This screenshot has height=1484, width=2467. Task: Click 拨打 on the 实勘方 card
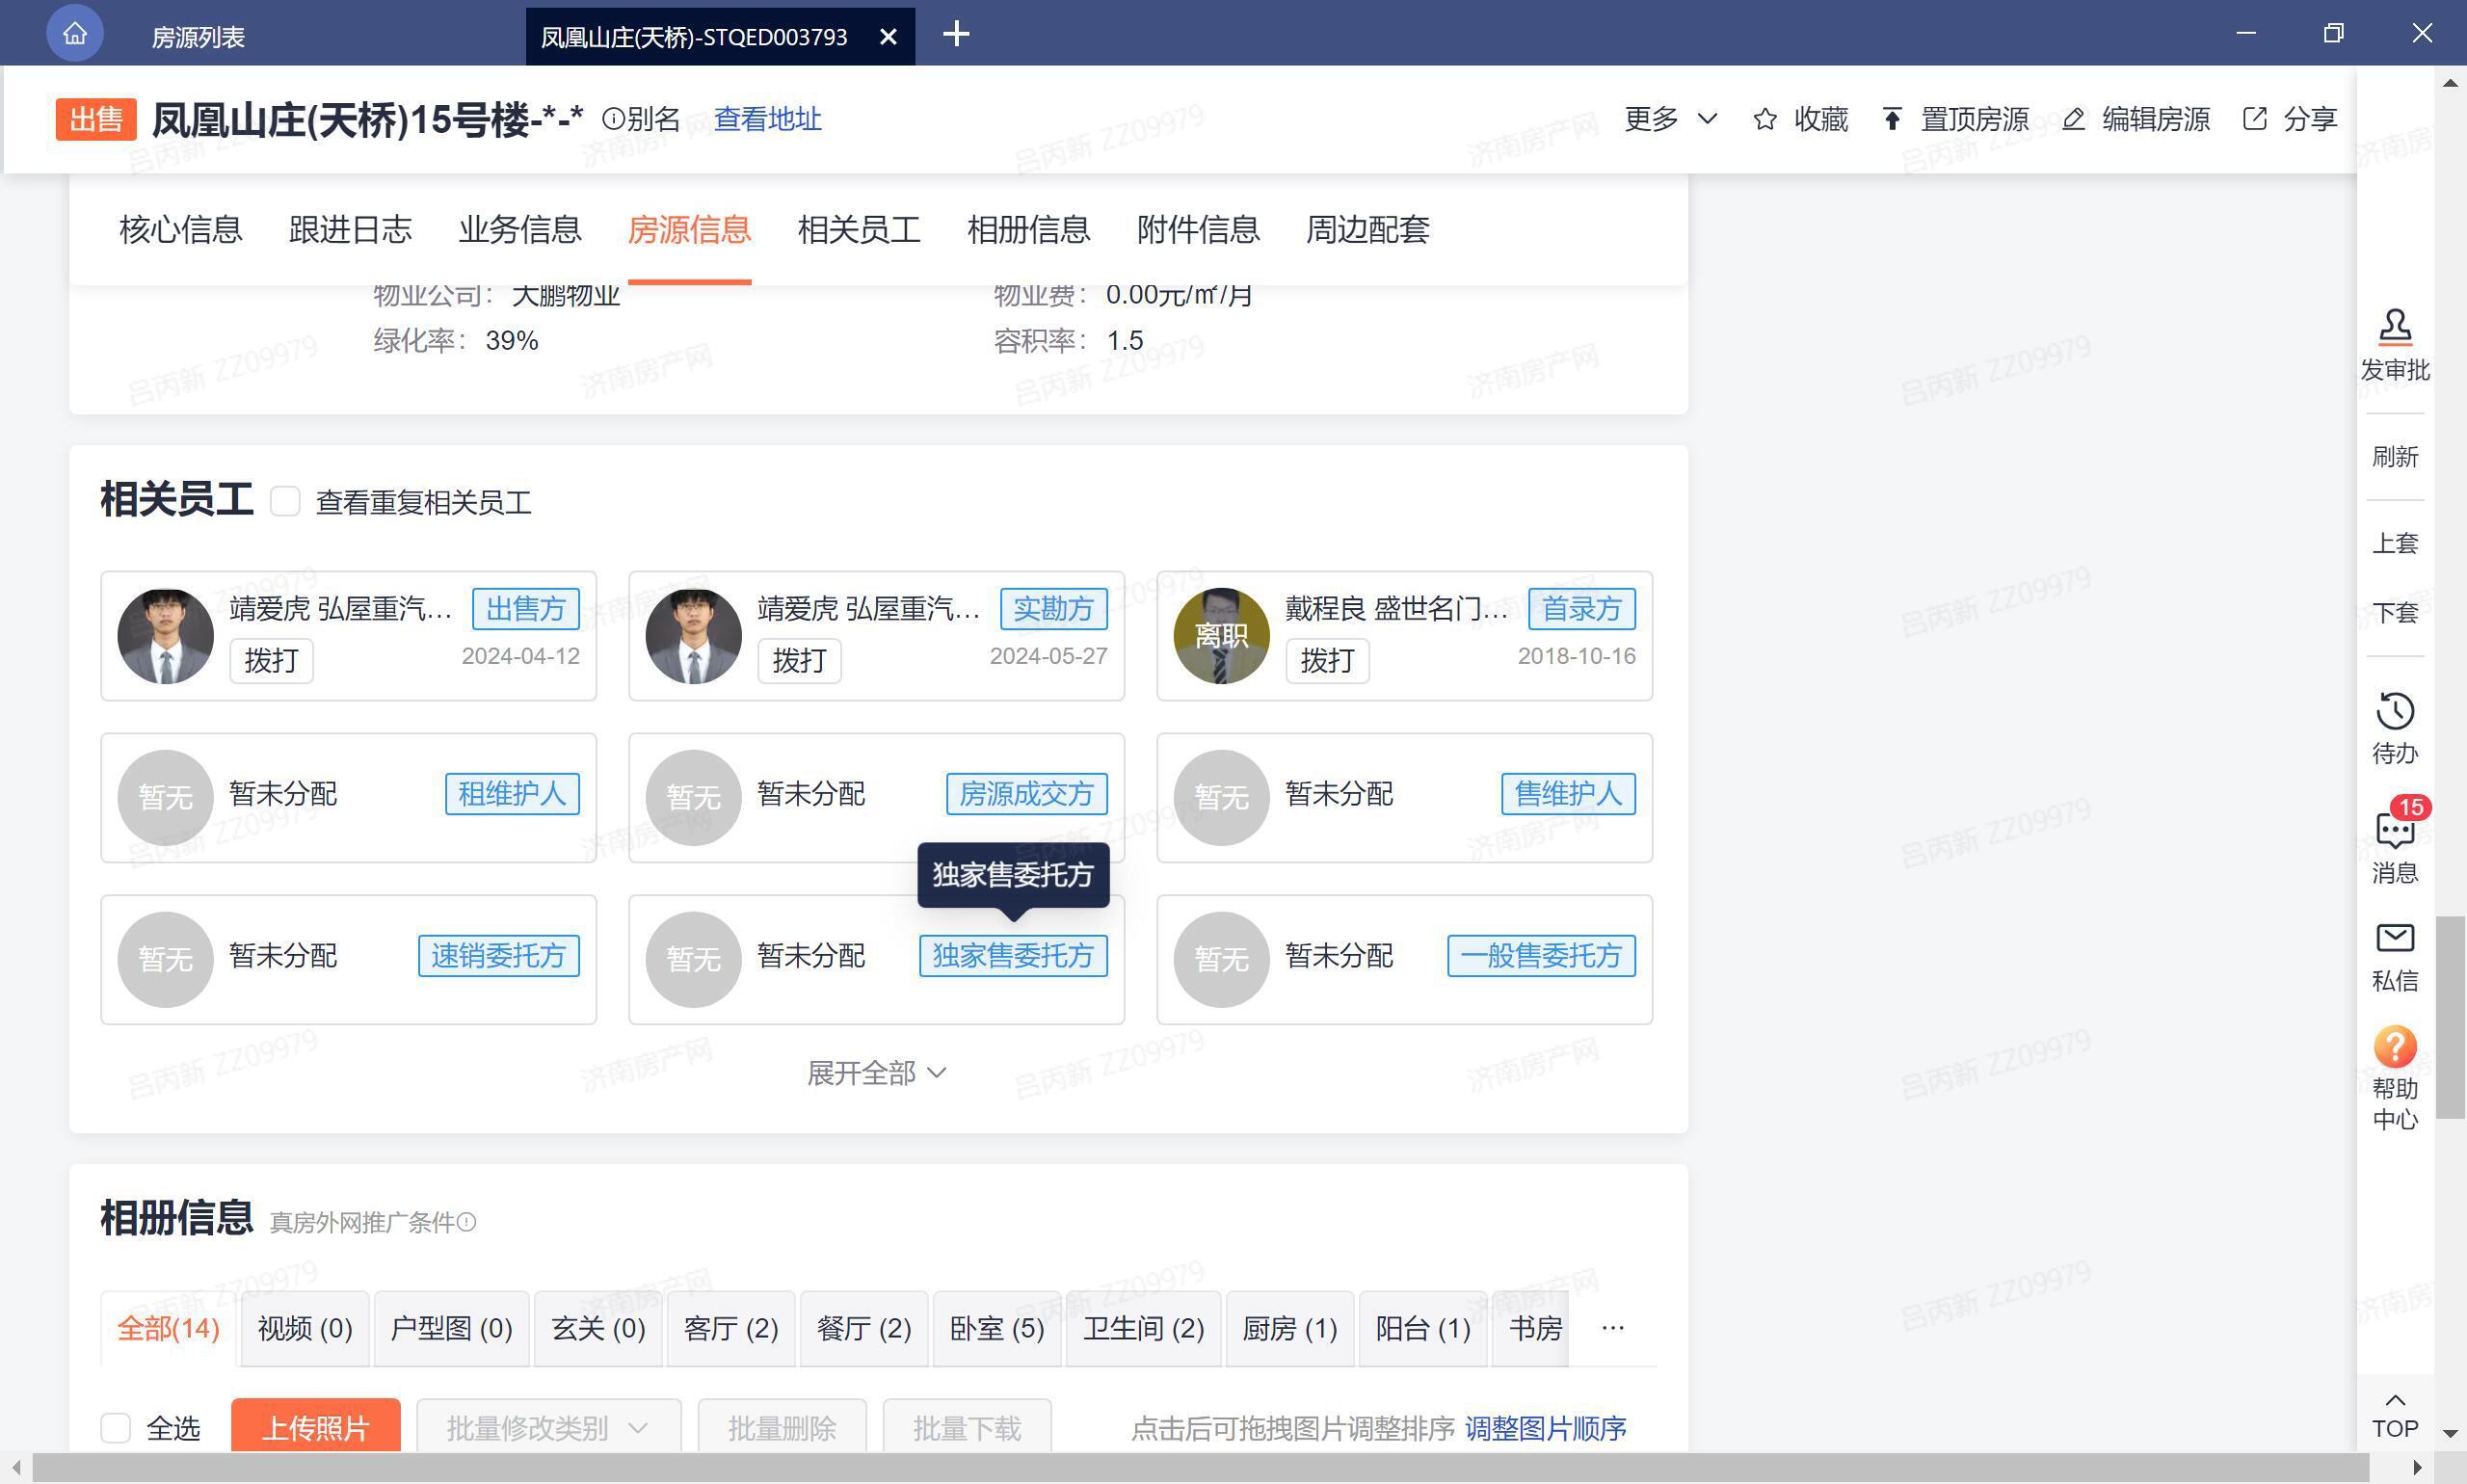(x=799, y=660)
